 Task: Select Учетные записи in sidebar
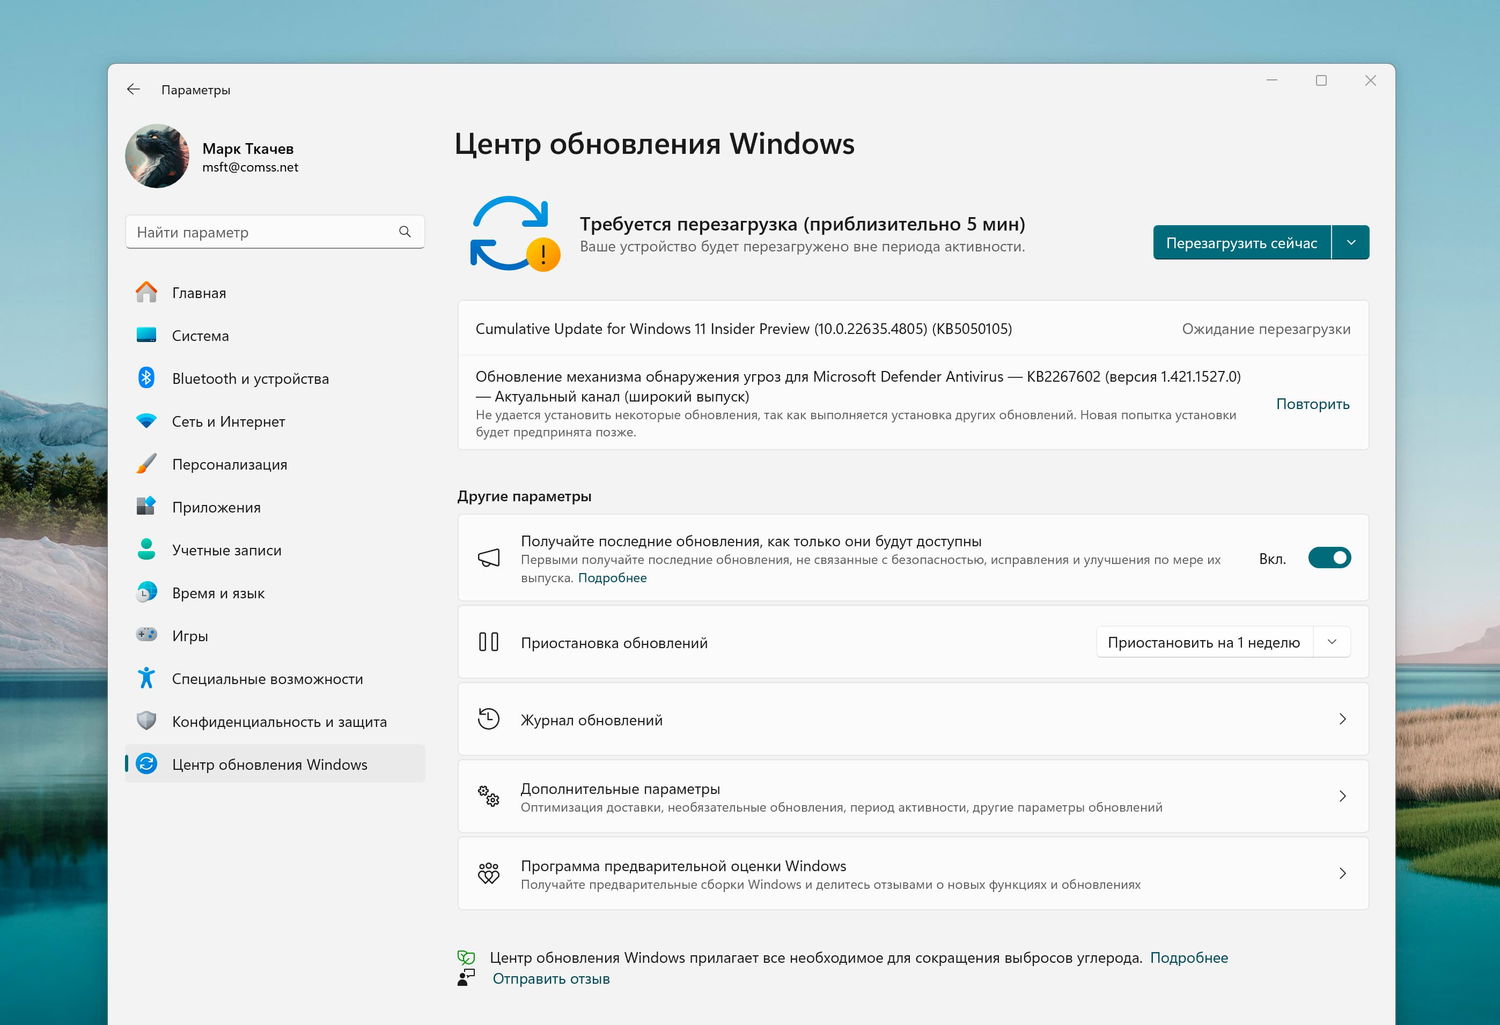coord(275,550)
